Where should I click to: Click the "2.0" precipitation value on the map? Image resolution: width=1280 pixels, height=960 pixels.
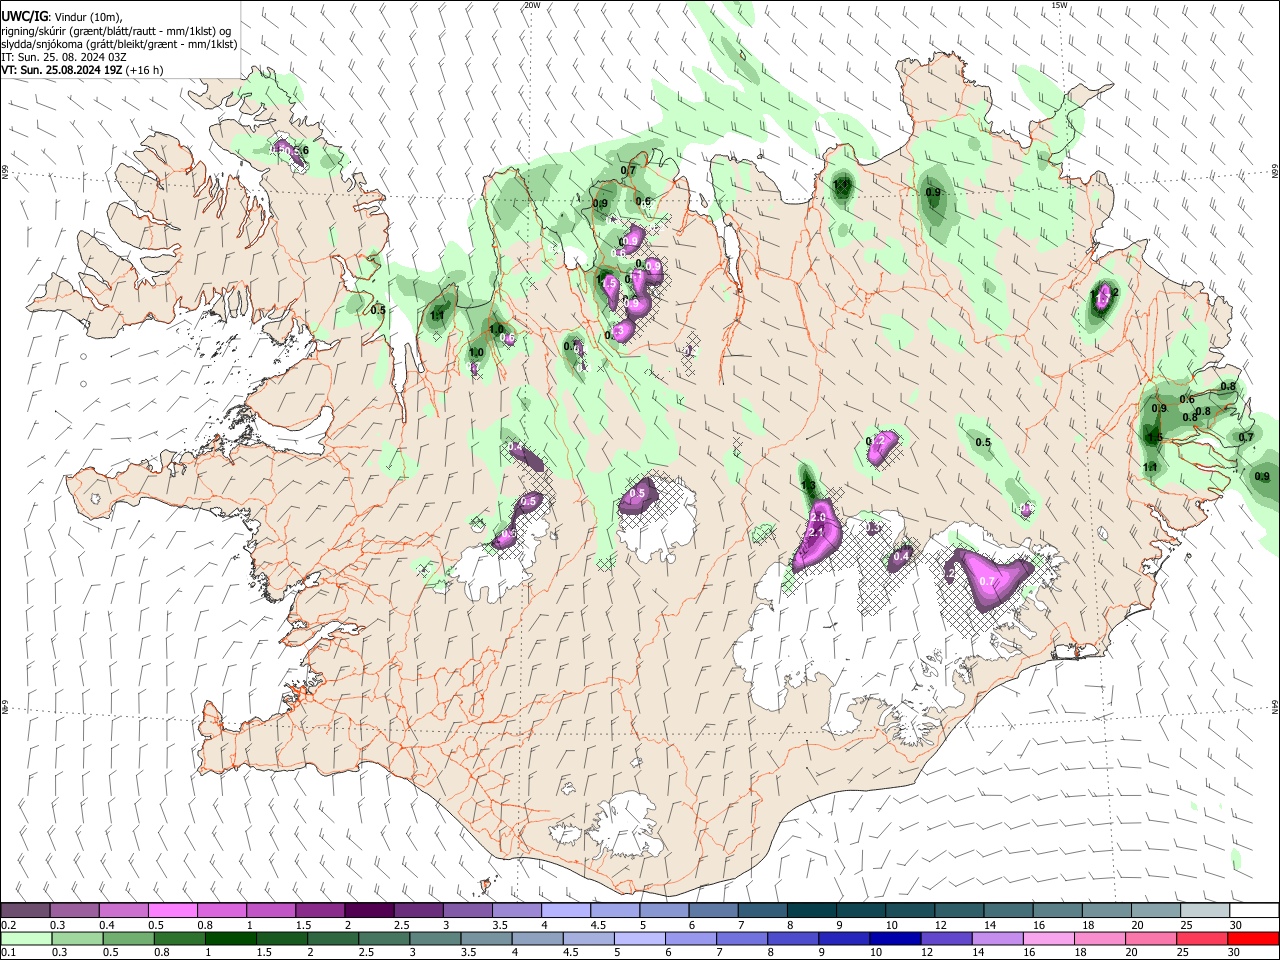tap(818, 517)
